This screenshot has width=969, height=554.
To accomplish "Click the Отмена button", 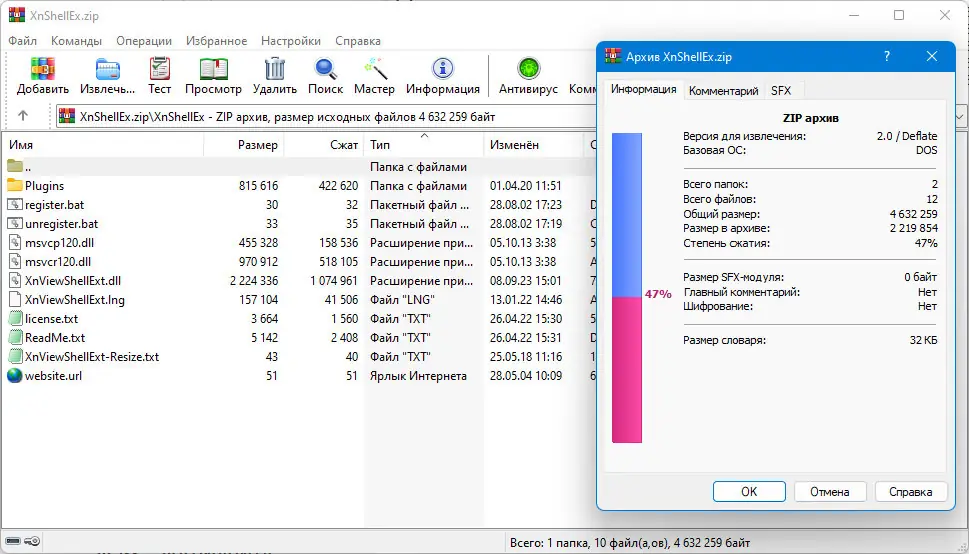I will [829, 492].
